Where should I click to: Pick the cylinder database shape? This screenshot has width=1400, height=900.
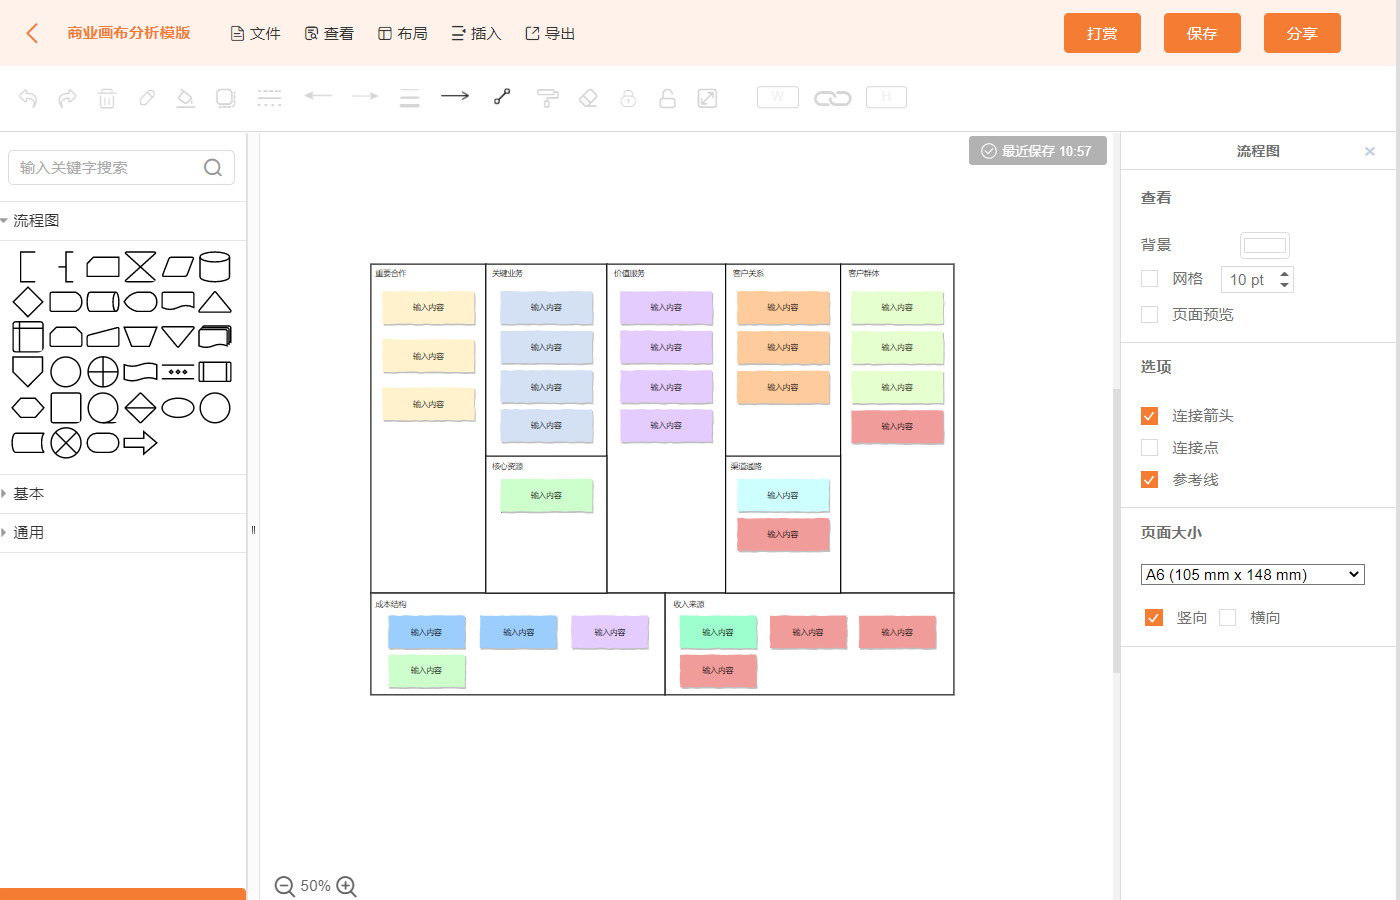[x=215, y=267]
